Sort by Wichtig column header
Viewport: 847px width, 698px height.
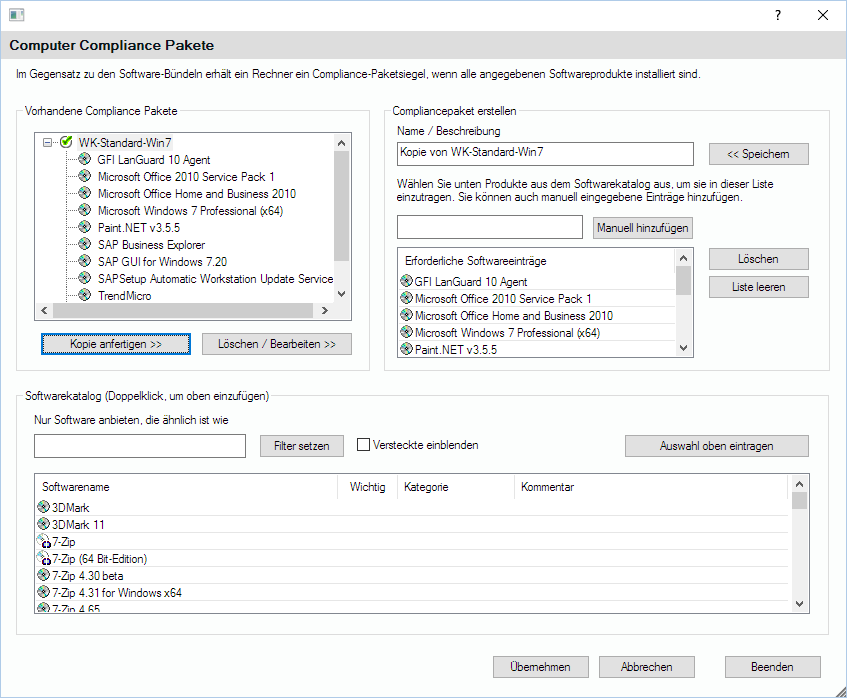coord(367,487)
